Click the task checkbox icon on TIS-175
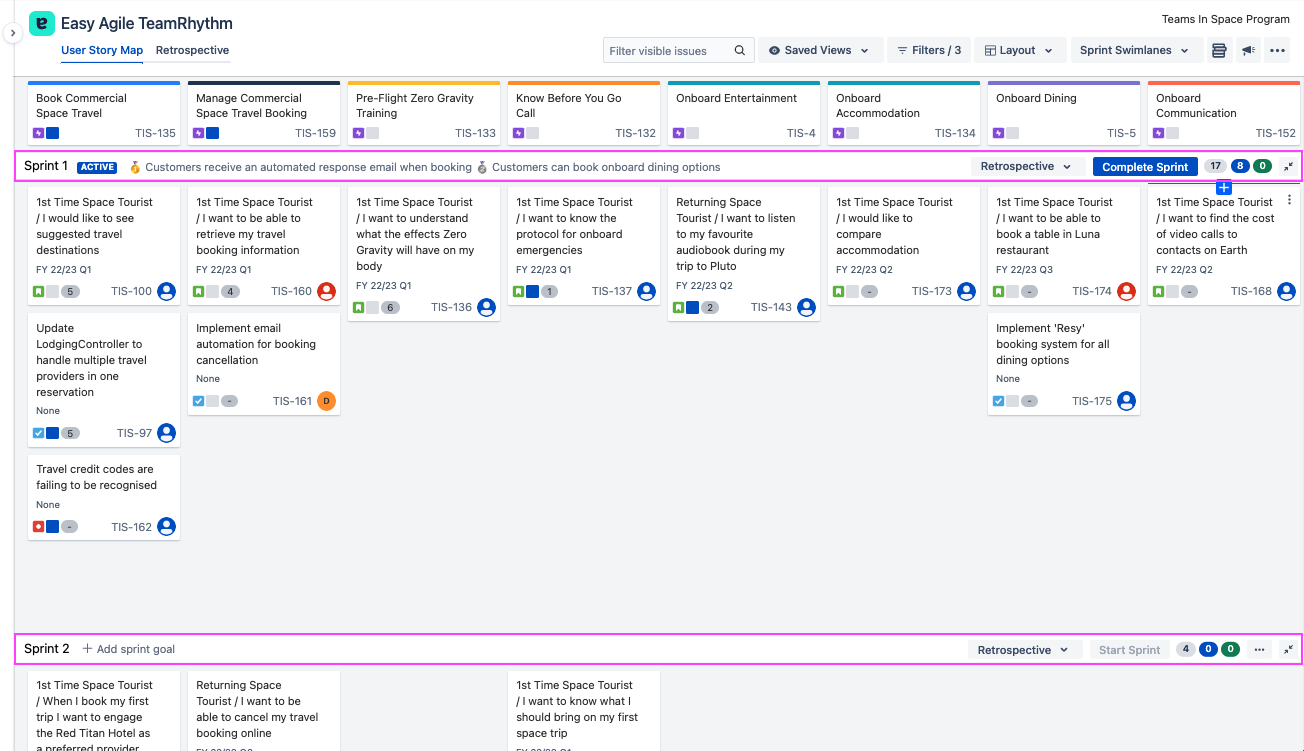The width and height of the screenshot is (1304, 751). tap(999, 401)
